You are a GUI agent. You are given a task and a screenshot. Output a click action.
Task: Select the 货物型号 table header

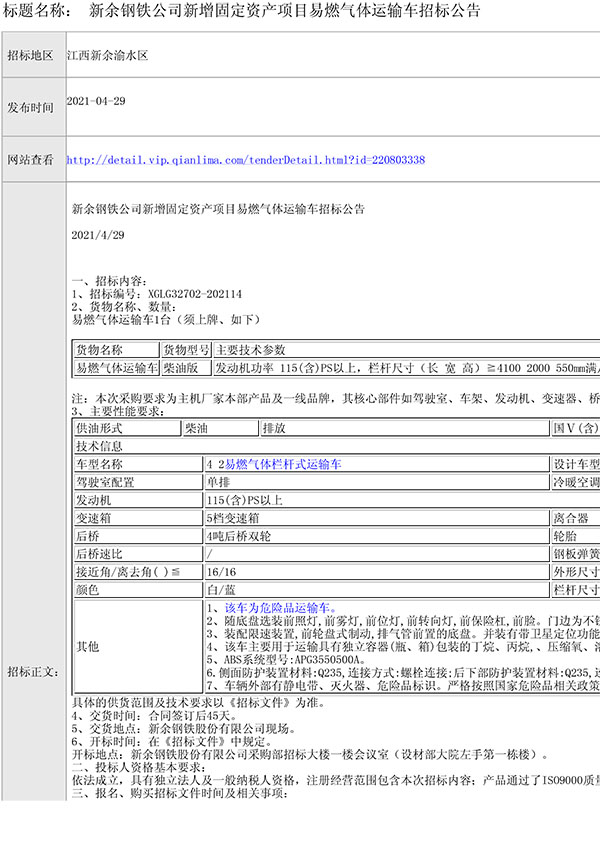187,350
